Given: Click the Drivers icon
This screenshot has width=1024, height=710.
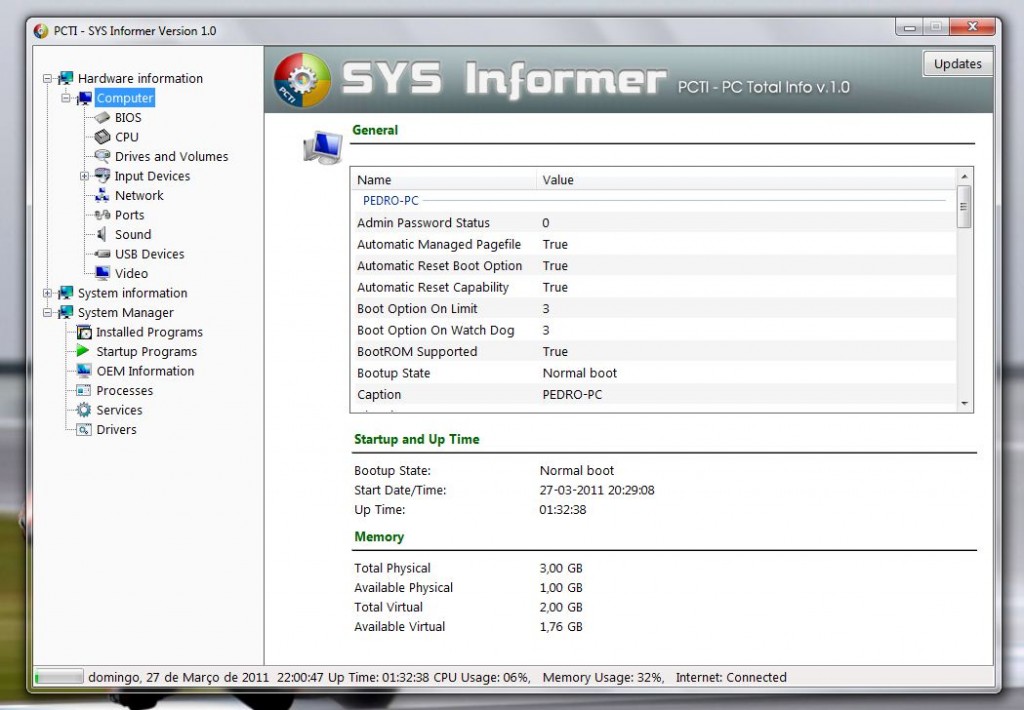Looking at the screenshot, I should click(84, 430).
